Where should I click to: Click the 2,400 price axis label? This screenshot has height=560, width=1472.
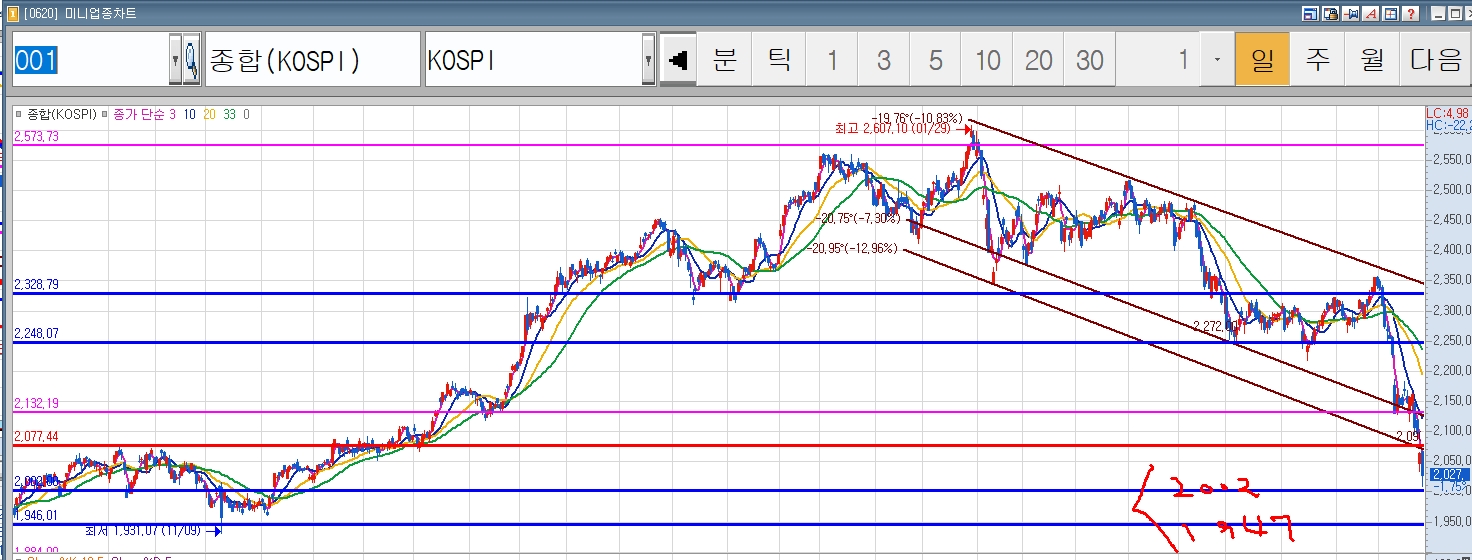[1453, 250]
